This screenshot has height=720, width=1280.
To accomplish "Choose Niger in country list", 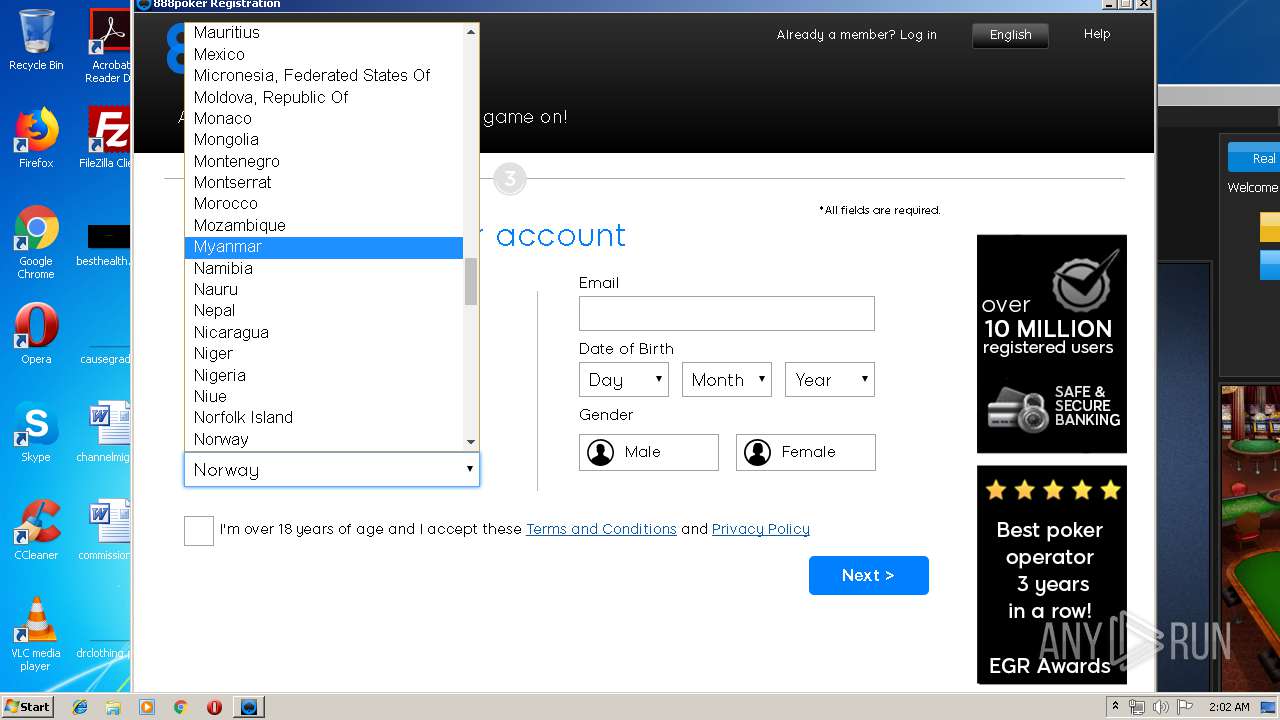I will [324, 353].
